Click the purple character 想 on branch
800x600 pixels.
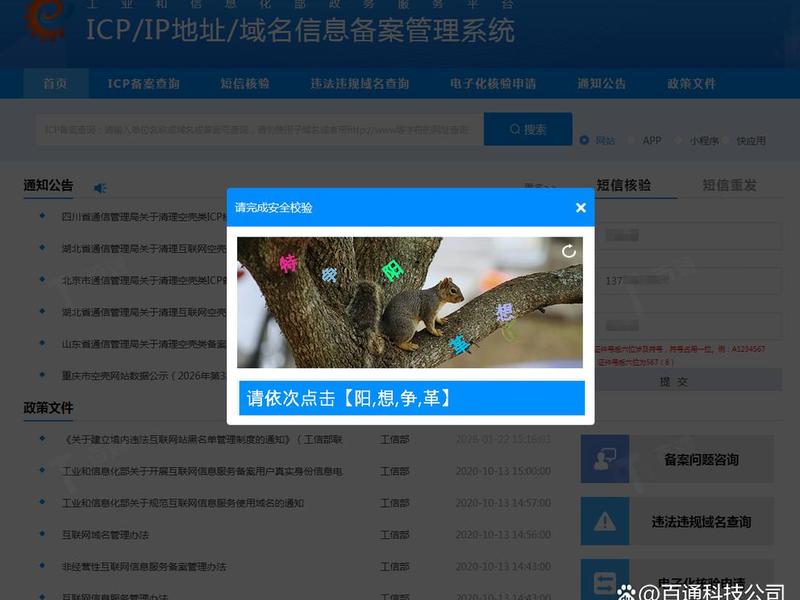point(505,311)
